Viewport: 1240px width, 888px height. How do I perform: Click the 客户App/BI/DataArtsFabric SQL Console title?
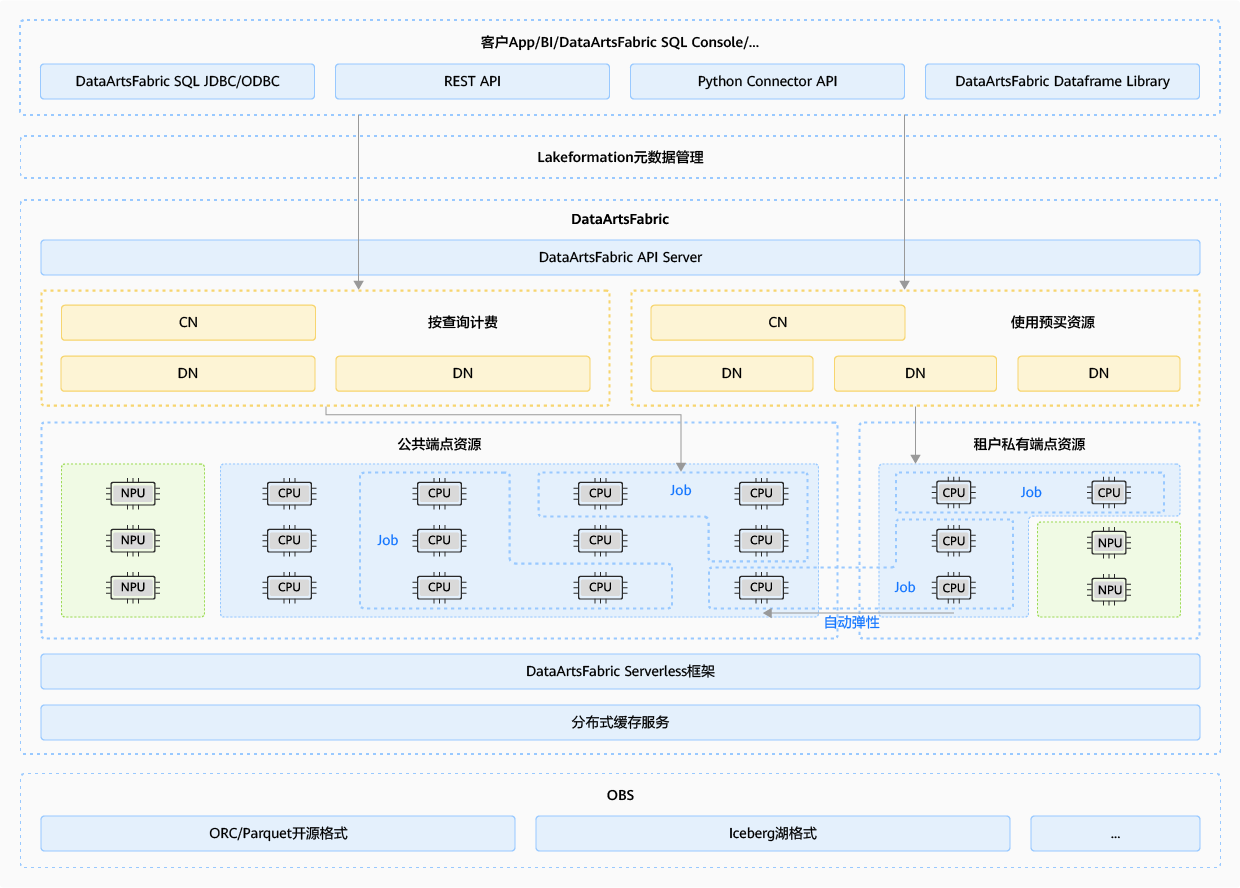pos(620,42)
